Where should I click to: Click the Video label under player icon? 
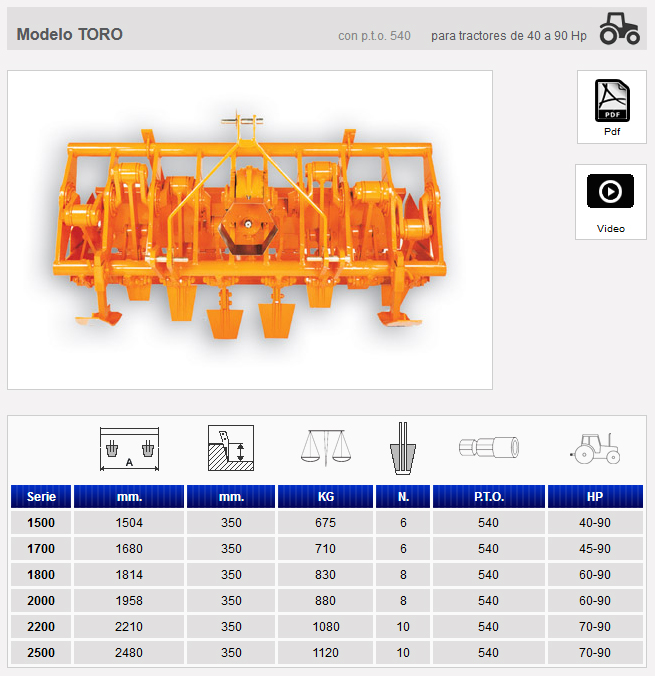[x=611, y=228]
